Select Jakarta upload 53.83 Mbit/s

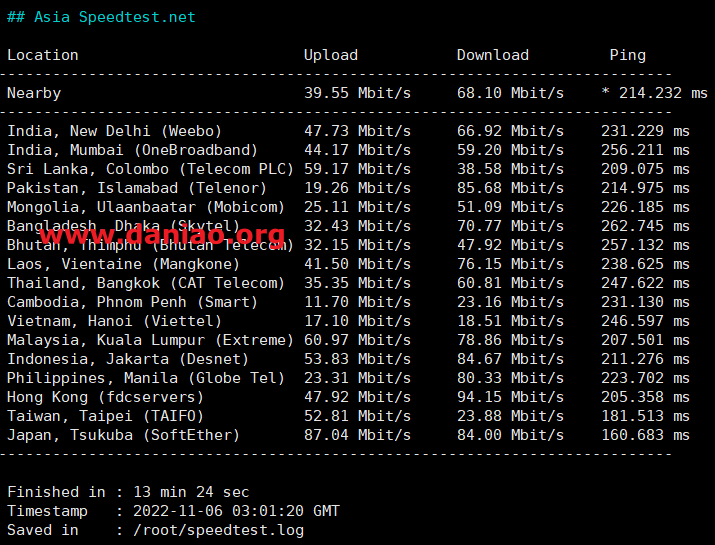point(357,359)
